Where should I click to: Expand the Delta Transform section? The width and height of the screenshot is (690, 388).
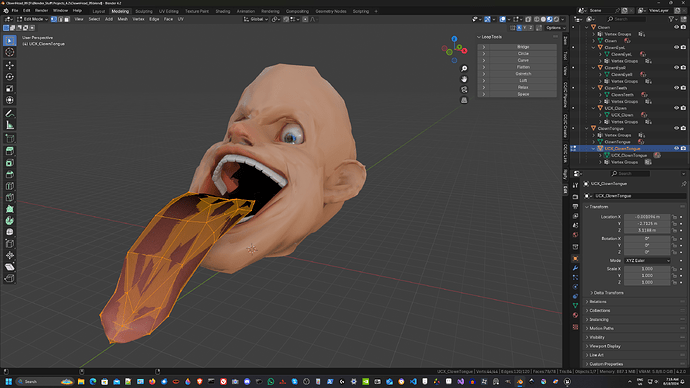pyautogui.click(x=609, y=293)
